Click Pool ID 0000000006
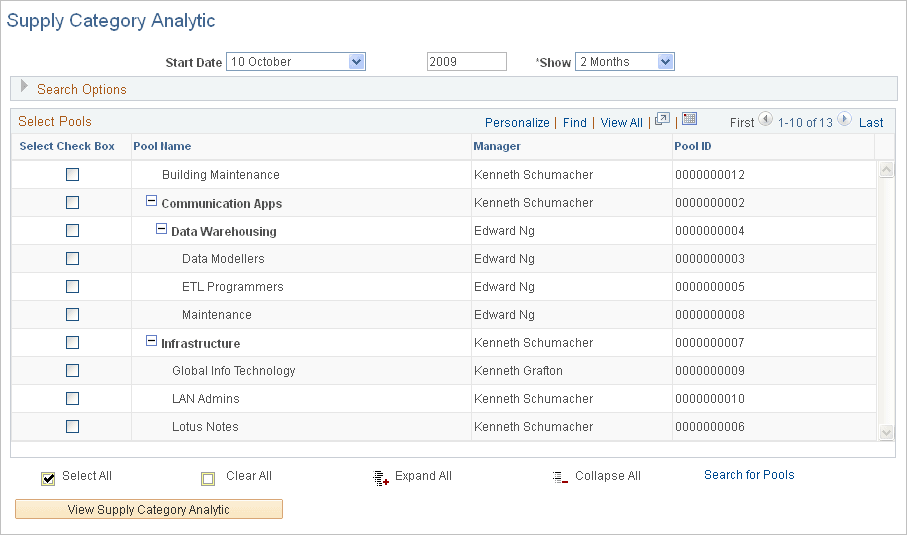 coord(710,427)
